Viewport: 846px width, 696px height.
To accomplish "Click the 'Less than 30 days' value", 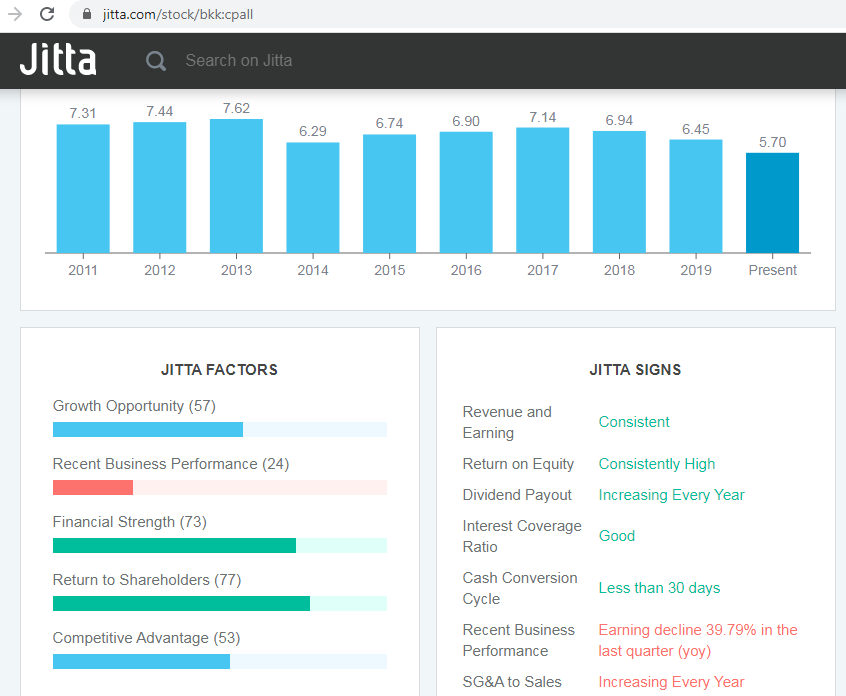I will click(659, 588).
